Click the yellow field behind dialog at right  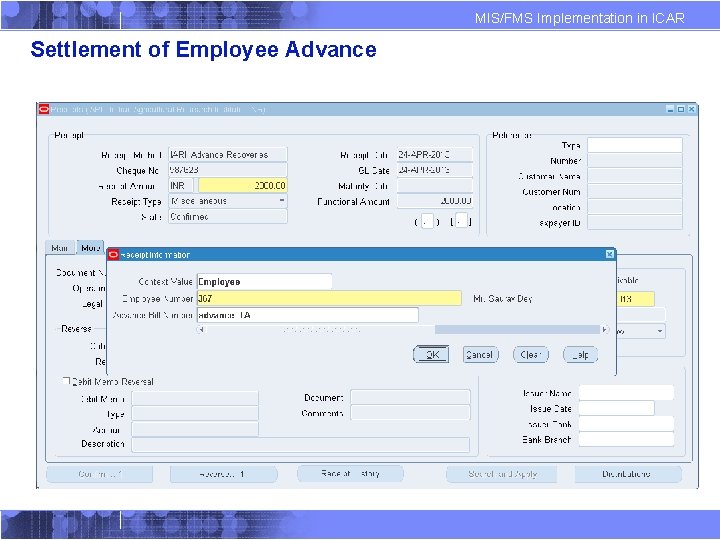pyautogui.click(x=635, y=299)
